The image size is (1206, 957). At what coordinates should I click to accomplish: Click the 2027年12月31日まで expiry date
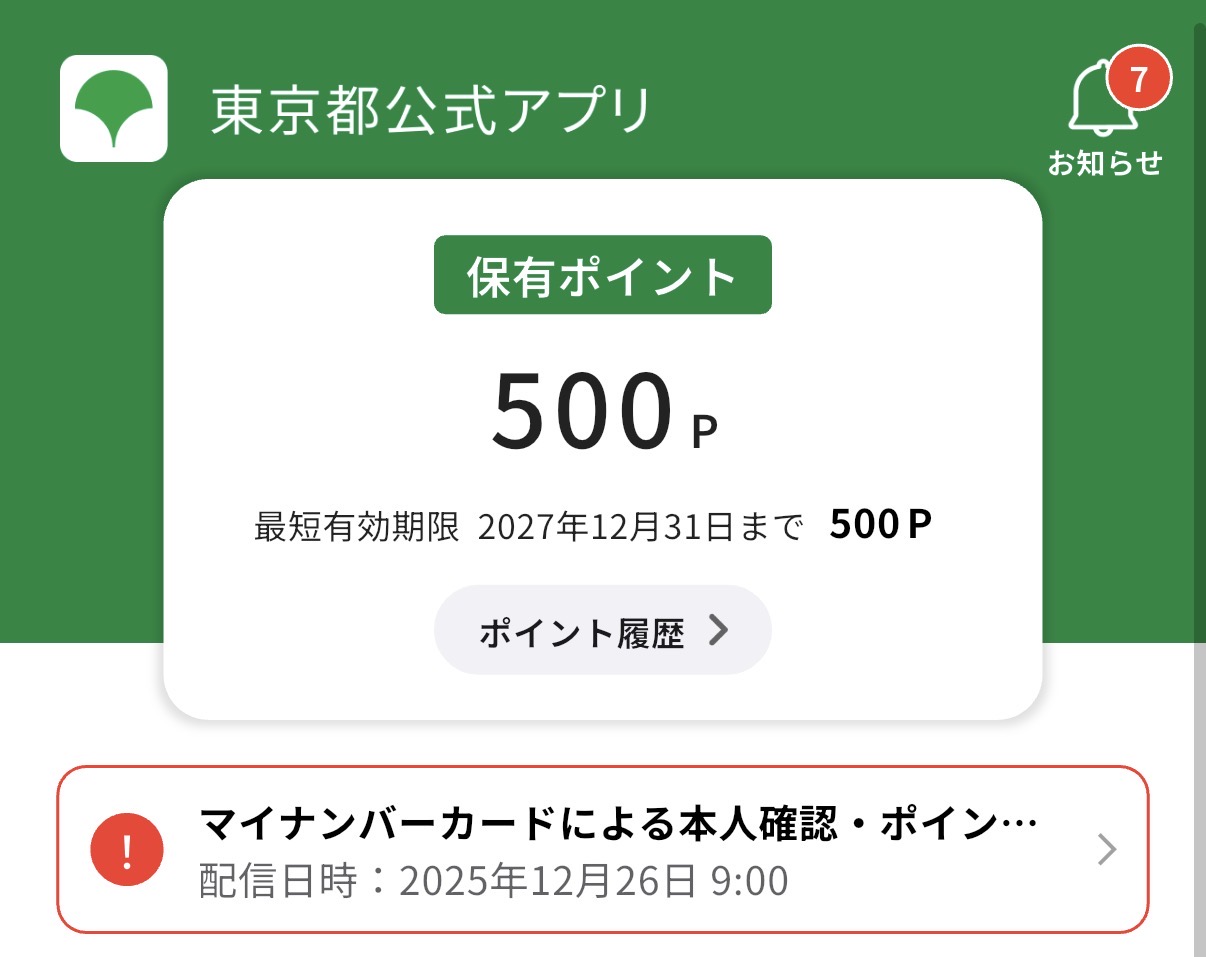pyautogui.click(x=640, y=526)
